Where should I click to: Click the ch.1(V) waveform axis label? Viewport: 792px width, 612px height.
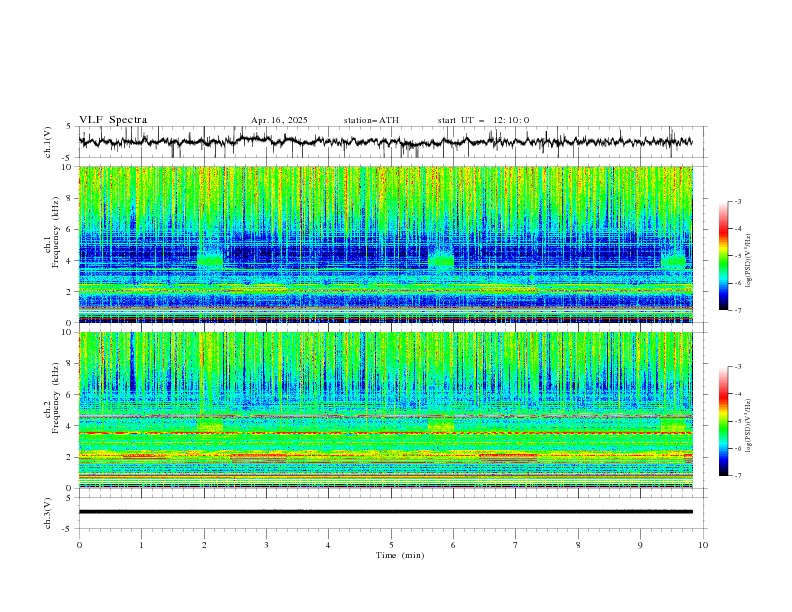48,142
